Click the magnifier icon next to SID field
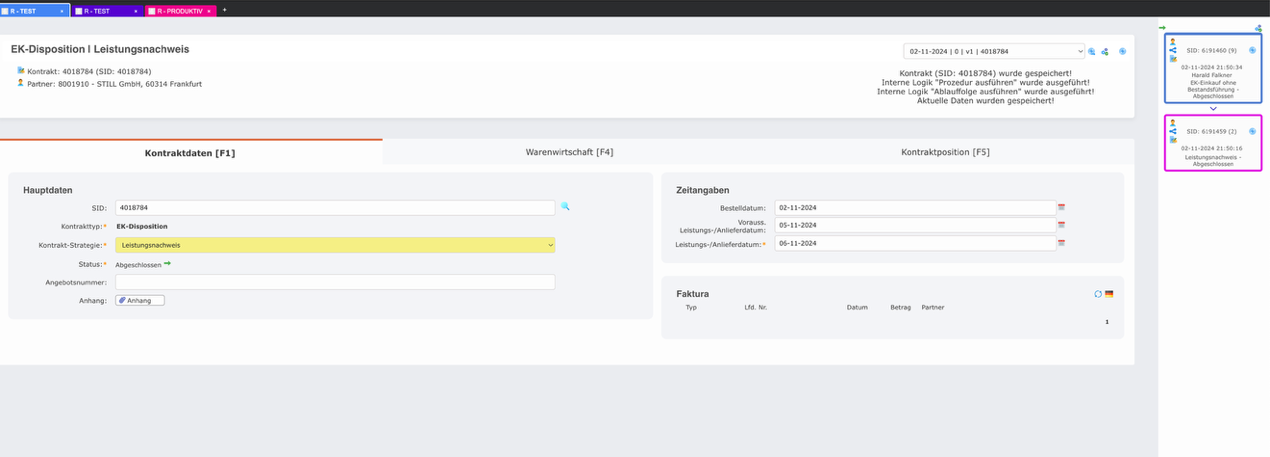Screen dimensions: 1270x457 coord(565,207)
